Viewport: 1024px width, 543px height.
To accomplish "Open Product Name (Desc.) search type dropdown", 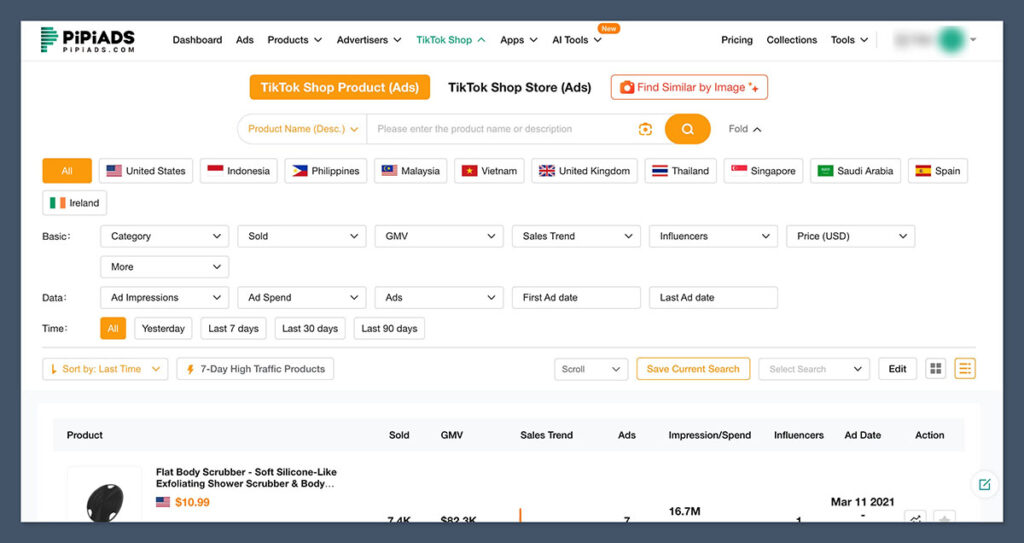I will pos(302,129).
